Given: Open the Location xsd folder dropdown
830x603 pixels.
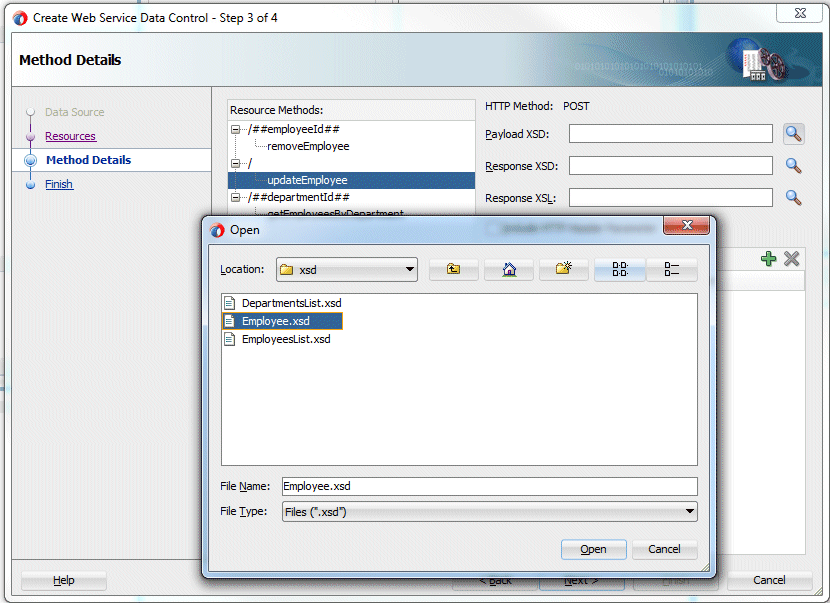Looking at the screenshot, I should (347, 269).
